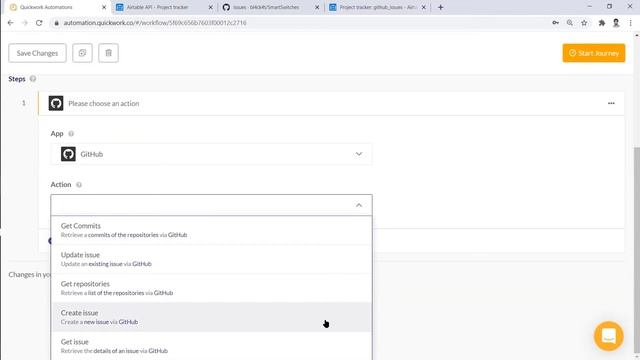
Task: Click the help icon next to Steps
Action: [x=33, y=79]
